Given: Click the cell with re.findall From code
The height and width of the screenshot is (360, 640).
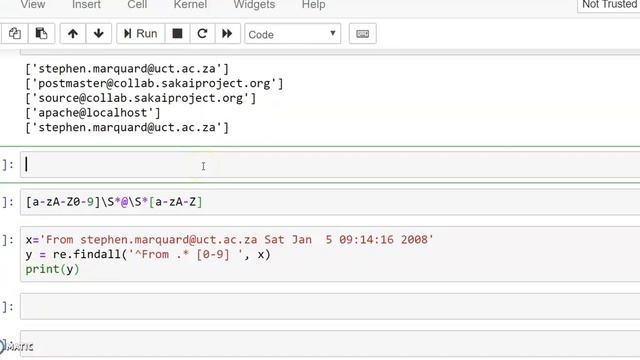Looking at the screenshot, I should point(330,254).
